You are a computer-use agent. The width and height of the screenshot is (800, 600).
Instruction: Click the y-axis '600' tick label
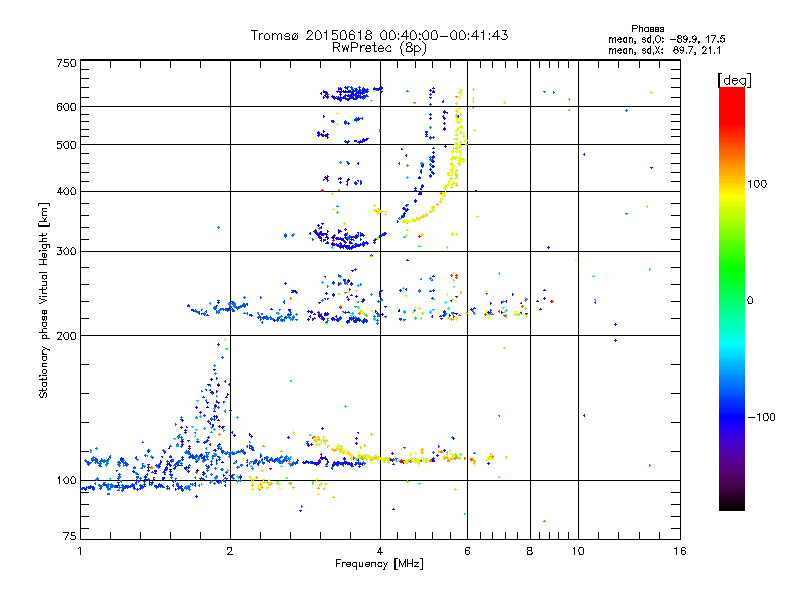66,107
